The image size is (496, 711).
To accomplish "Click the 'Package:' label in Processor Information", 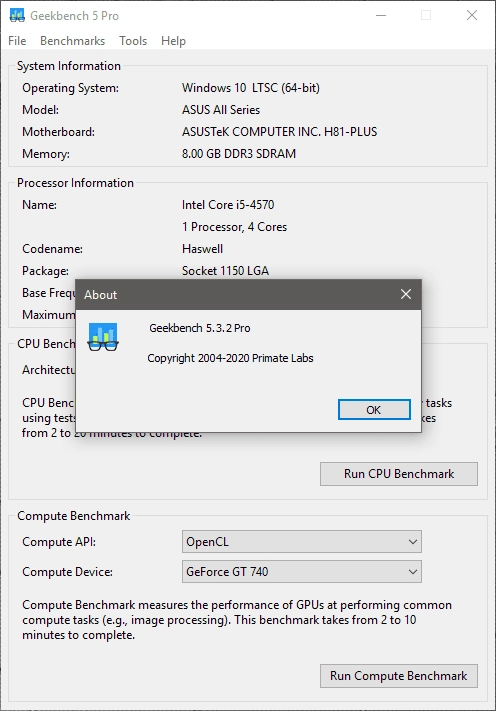I will (x=45, y=271).
